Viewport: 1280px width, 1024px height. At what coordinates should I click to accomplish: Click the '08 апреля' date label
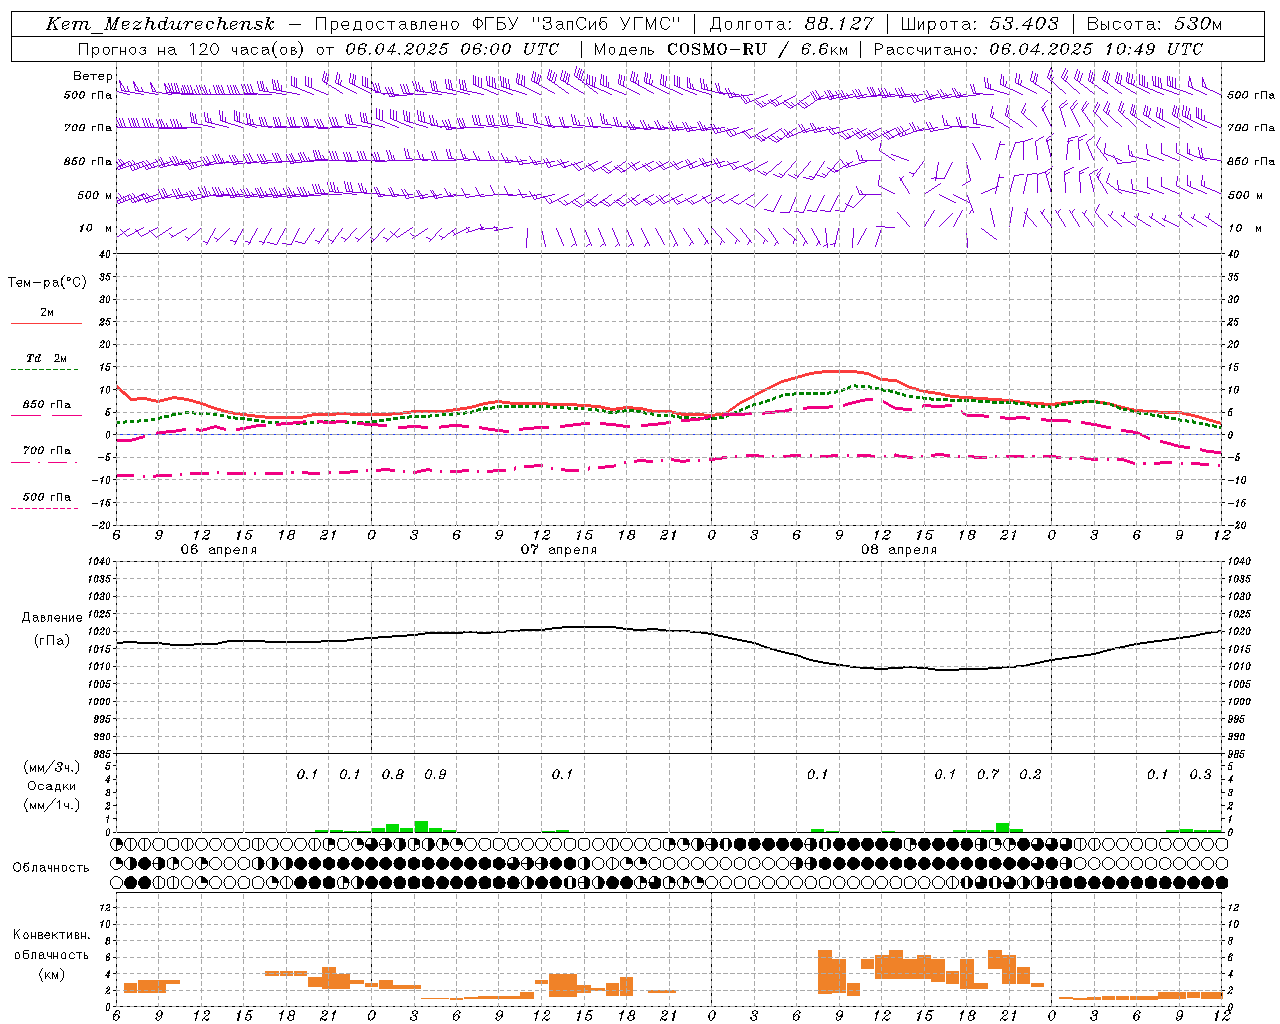[899, 550]
